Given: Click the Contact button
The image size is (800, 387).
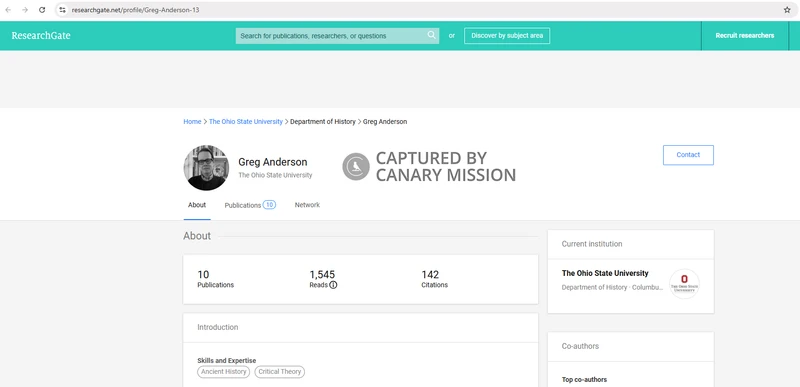Looking at the screenshot, I should coord(688,155).
